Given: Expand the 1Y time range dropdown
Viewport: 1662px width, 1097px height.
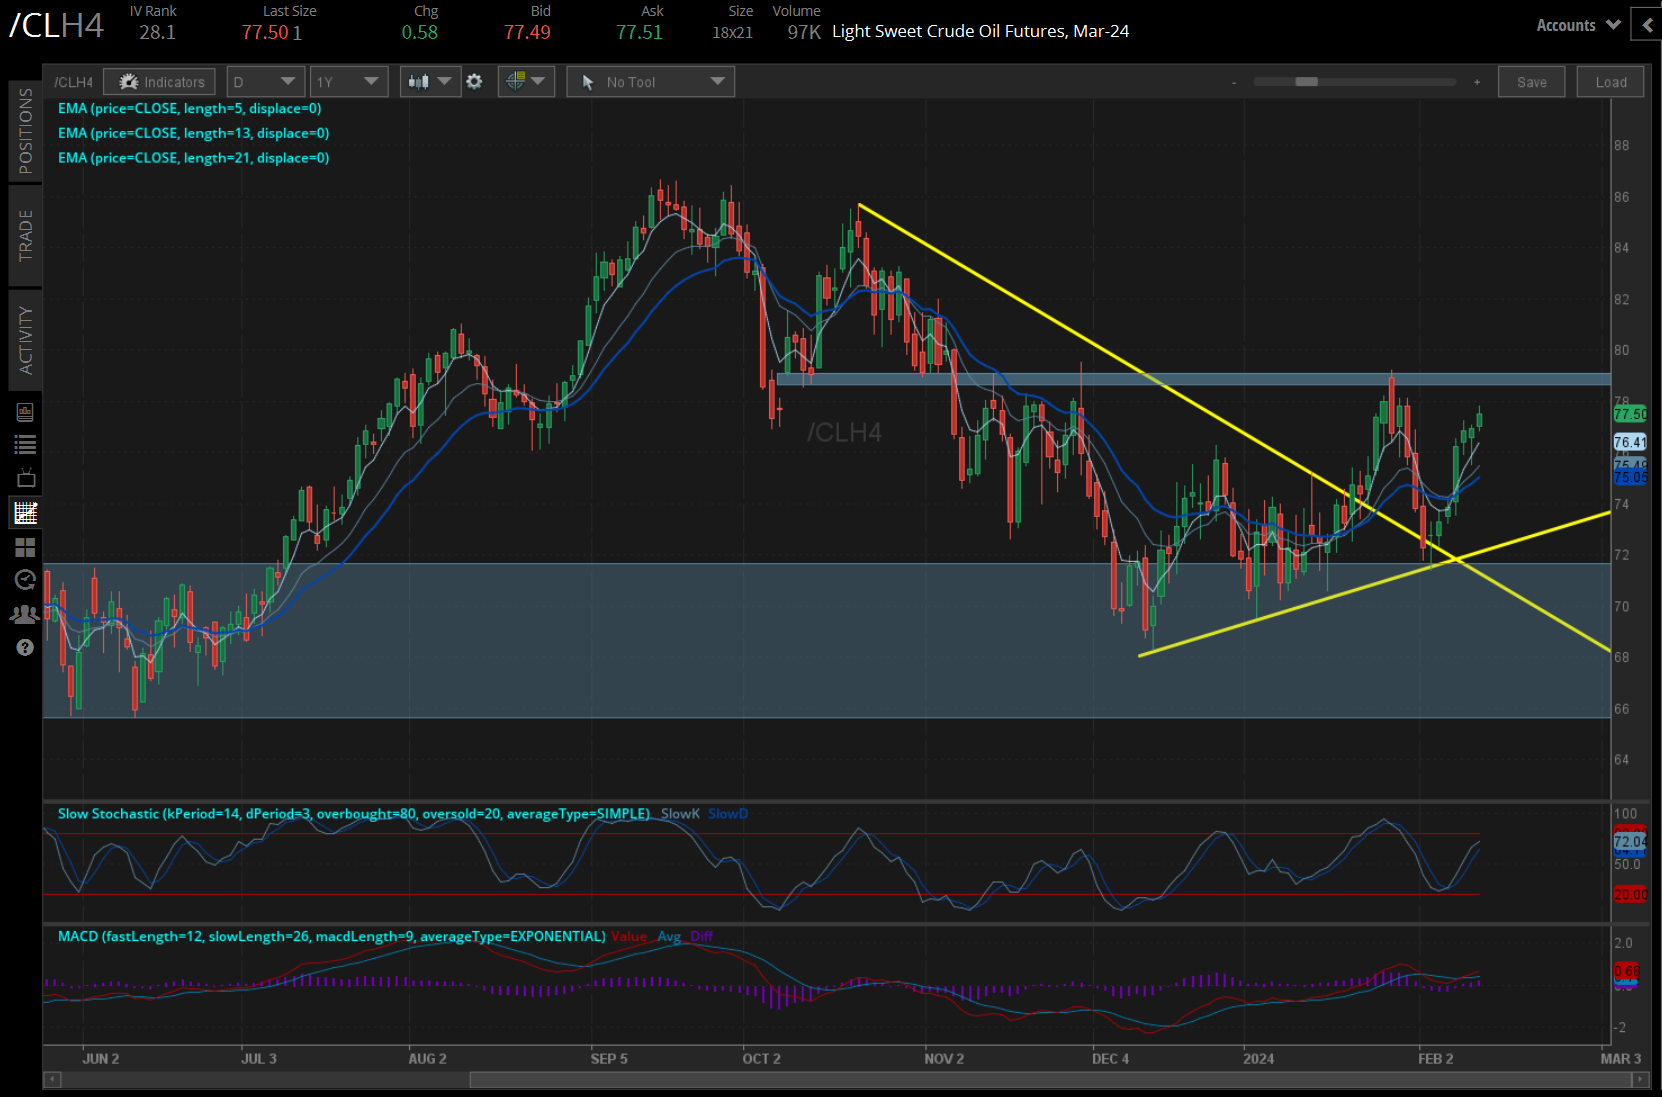Looking at the screenshot, I should pos(348,81).
